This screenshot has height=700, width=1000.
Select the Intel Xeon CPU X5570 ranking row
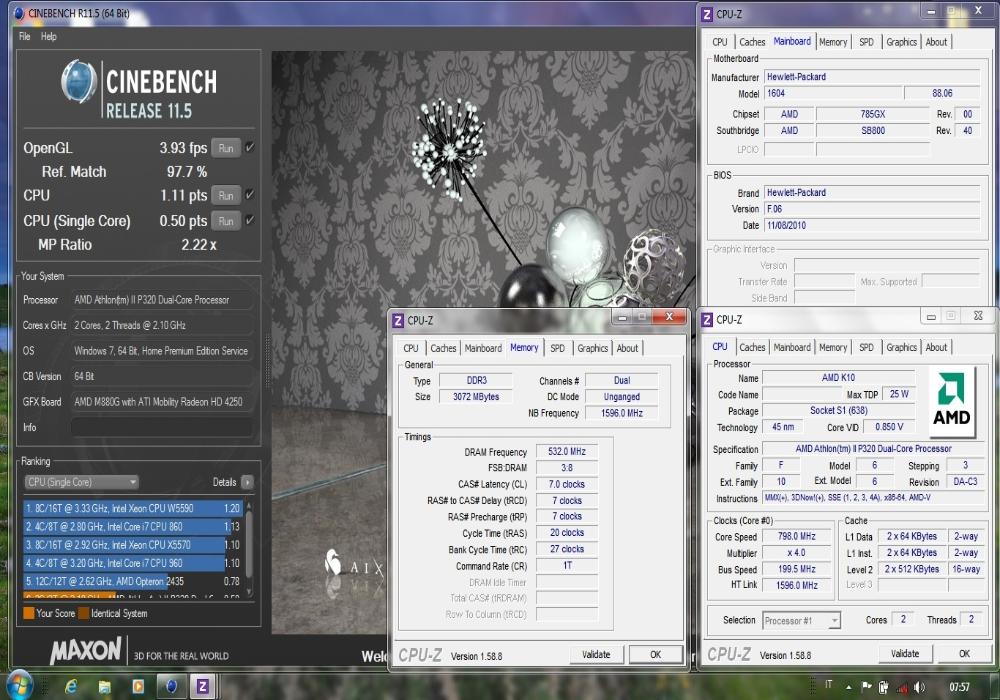pos(133,545)
